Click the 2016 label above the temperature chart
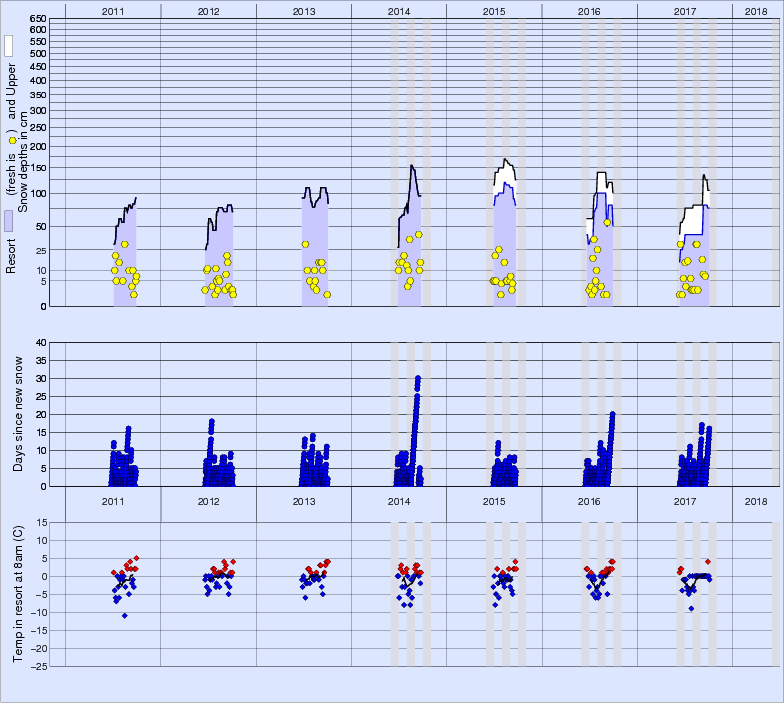The height and width of the screenshot is (703, 784). [x=589, y=501]
